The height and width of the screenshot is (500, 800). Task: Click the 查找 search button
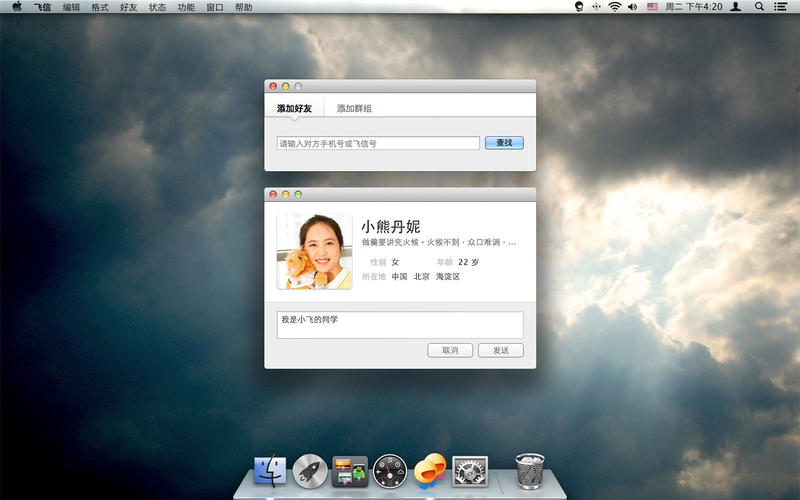[504, 143]
